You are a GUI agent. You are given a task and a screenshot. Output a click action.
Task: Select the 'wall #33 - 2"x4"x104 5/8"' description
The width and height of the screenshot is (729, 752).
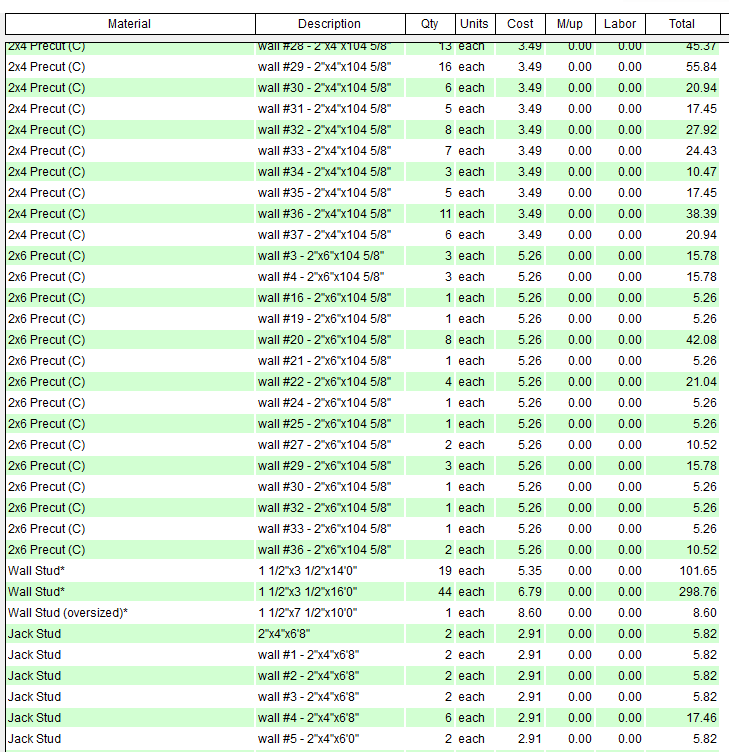coord(330,151)
